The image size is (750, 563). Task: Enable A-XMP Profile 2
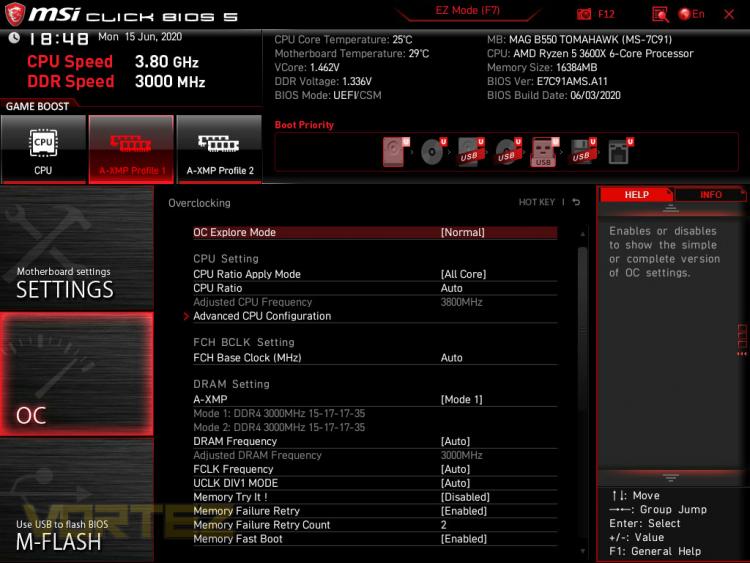tap(220, 148)
